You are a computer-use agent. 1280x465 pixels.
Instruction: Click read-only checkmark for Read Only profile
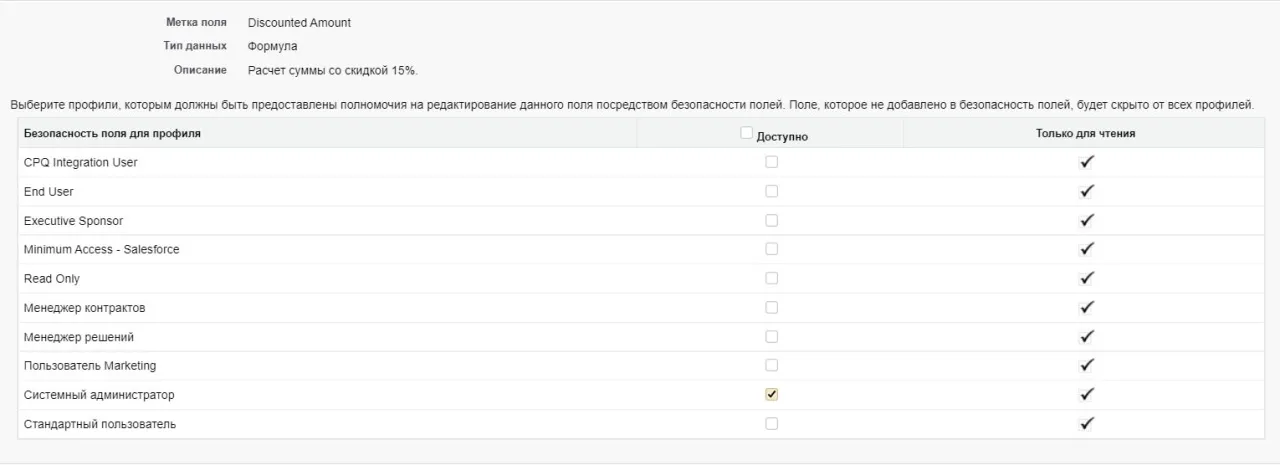(x=1086, y=278)
